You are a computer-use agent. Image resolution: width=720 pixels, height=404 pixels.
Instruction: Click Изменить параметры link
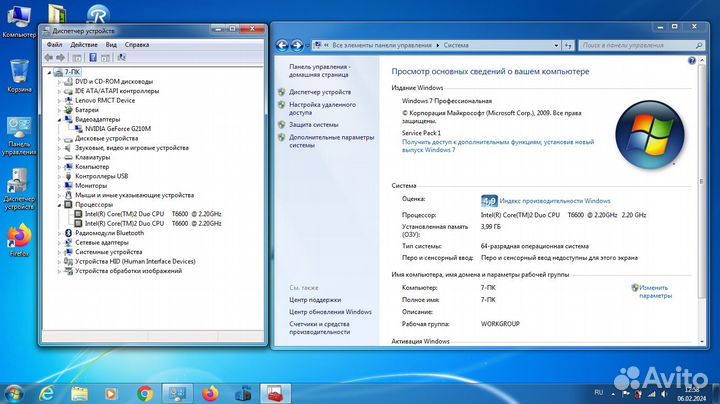click(655, 292)
